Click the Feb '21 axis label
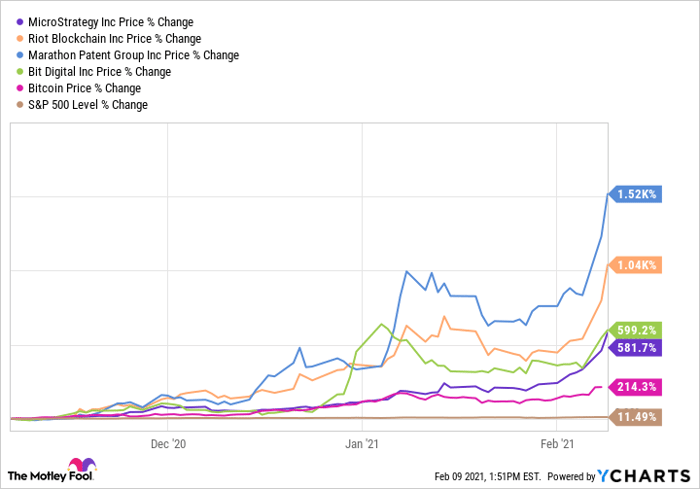The image size is (700, 489). pyautogui.click(x=556, y=441)
